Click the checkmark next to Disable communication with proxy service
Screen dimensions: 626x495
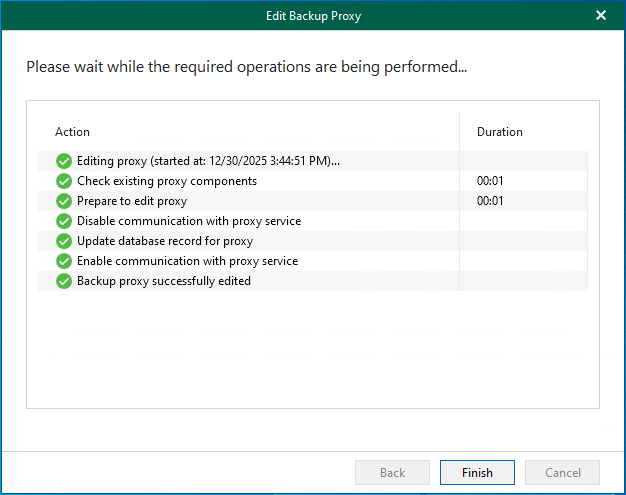(x=64, y=221)
